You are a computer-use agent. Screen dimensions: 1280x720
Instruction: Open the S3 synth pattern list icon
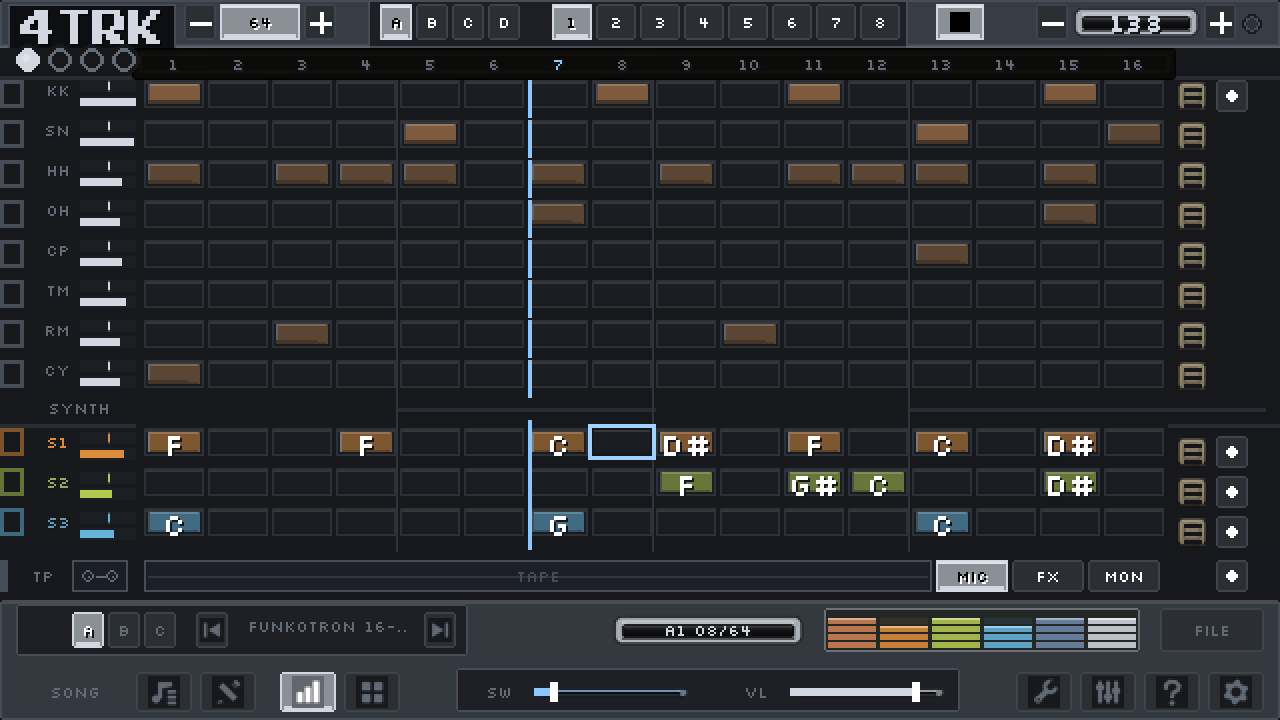[1192, 532]
